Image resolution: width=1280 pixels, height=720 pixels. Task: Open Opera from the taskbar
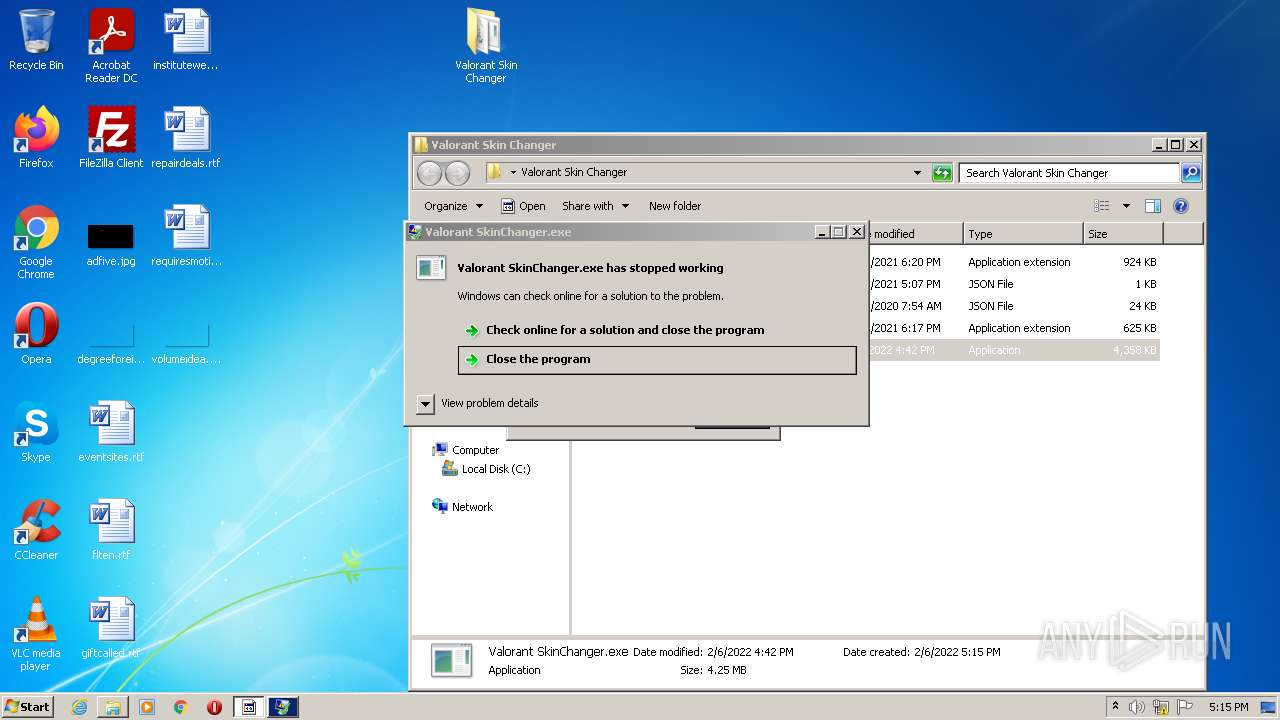[214, 707]
